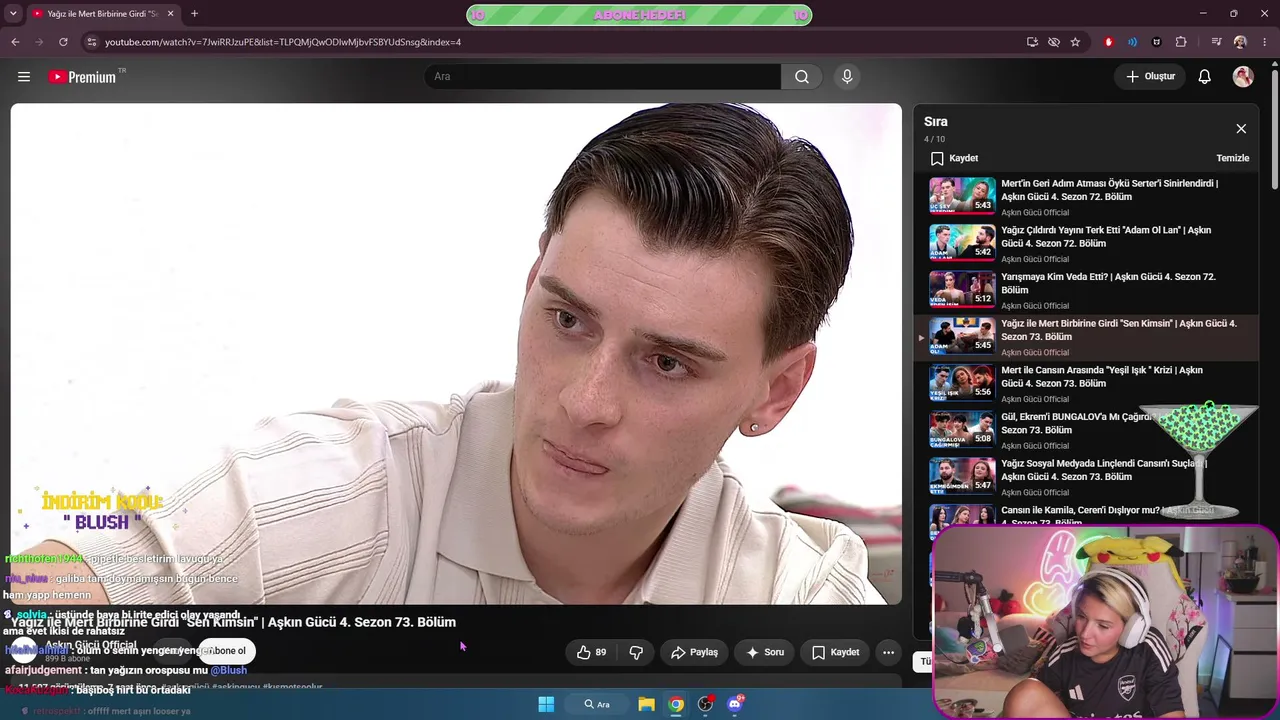Click the video title text under player
Image resolution: width=1280 pixels, height=720 pixels.
(234, 622)
